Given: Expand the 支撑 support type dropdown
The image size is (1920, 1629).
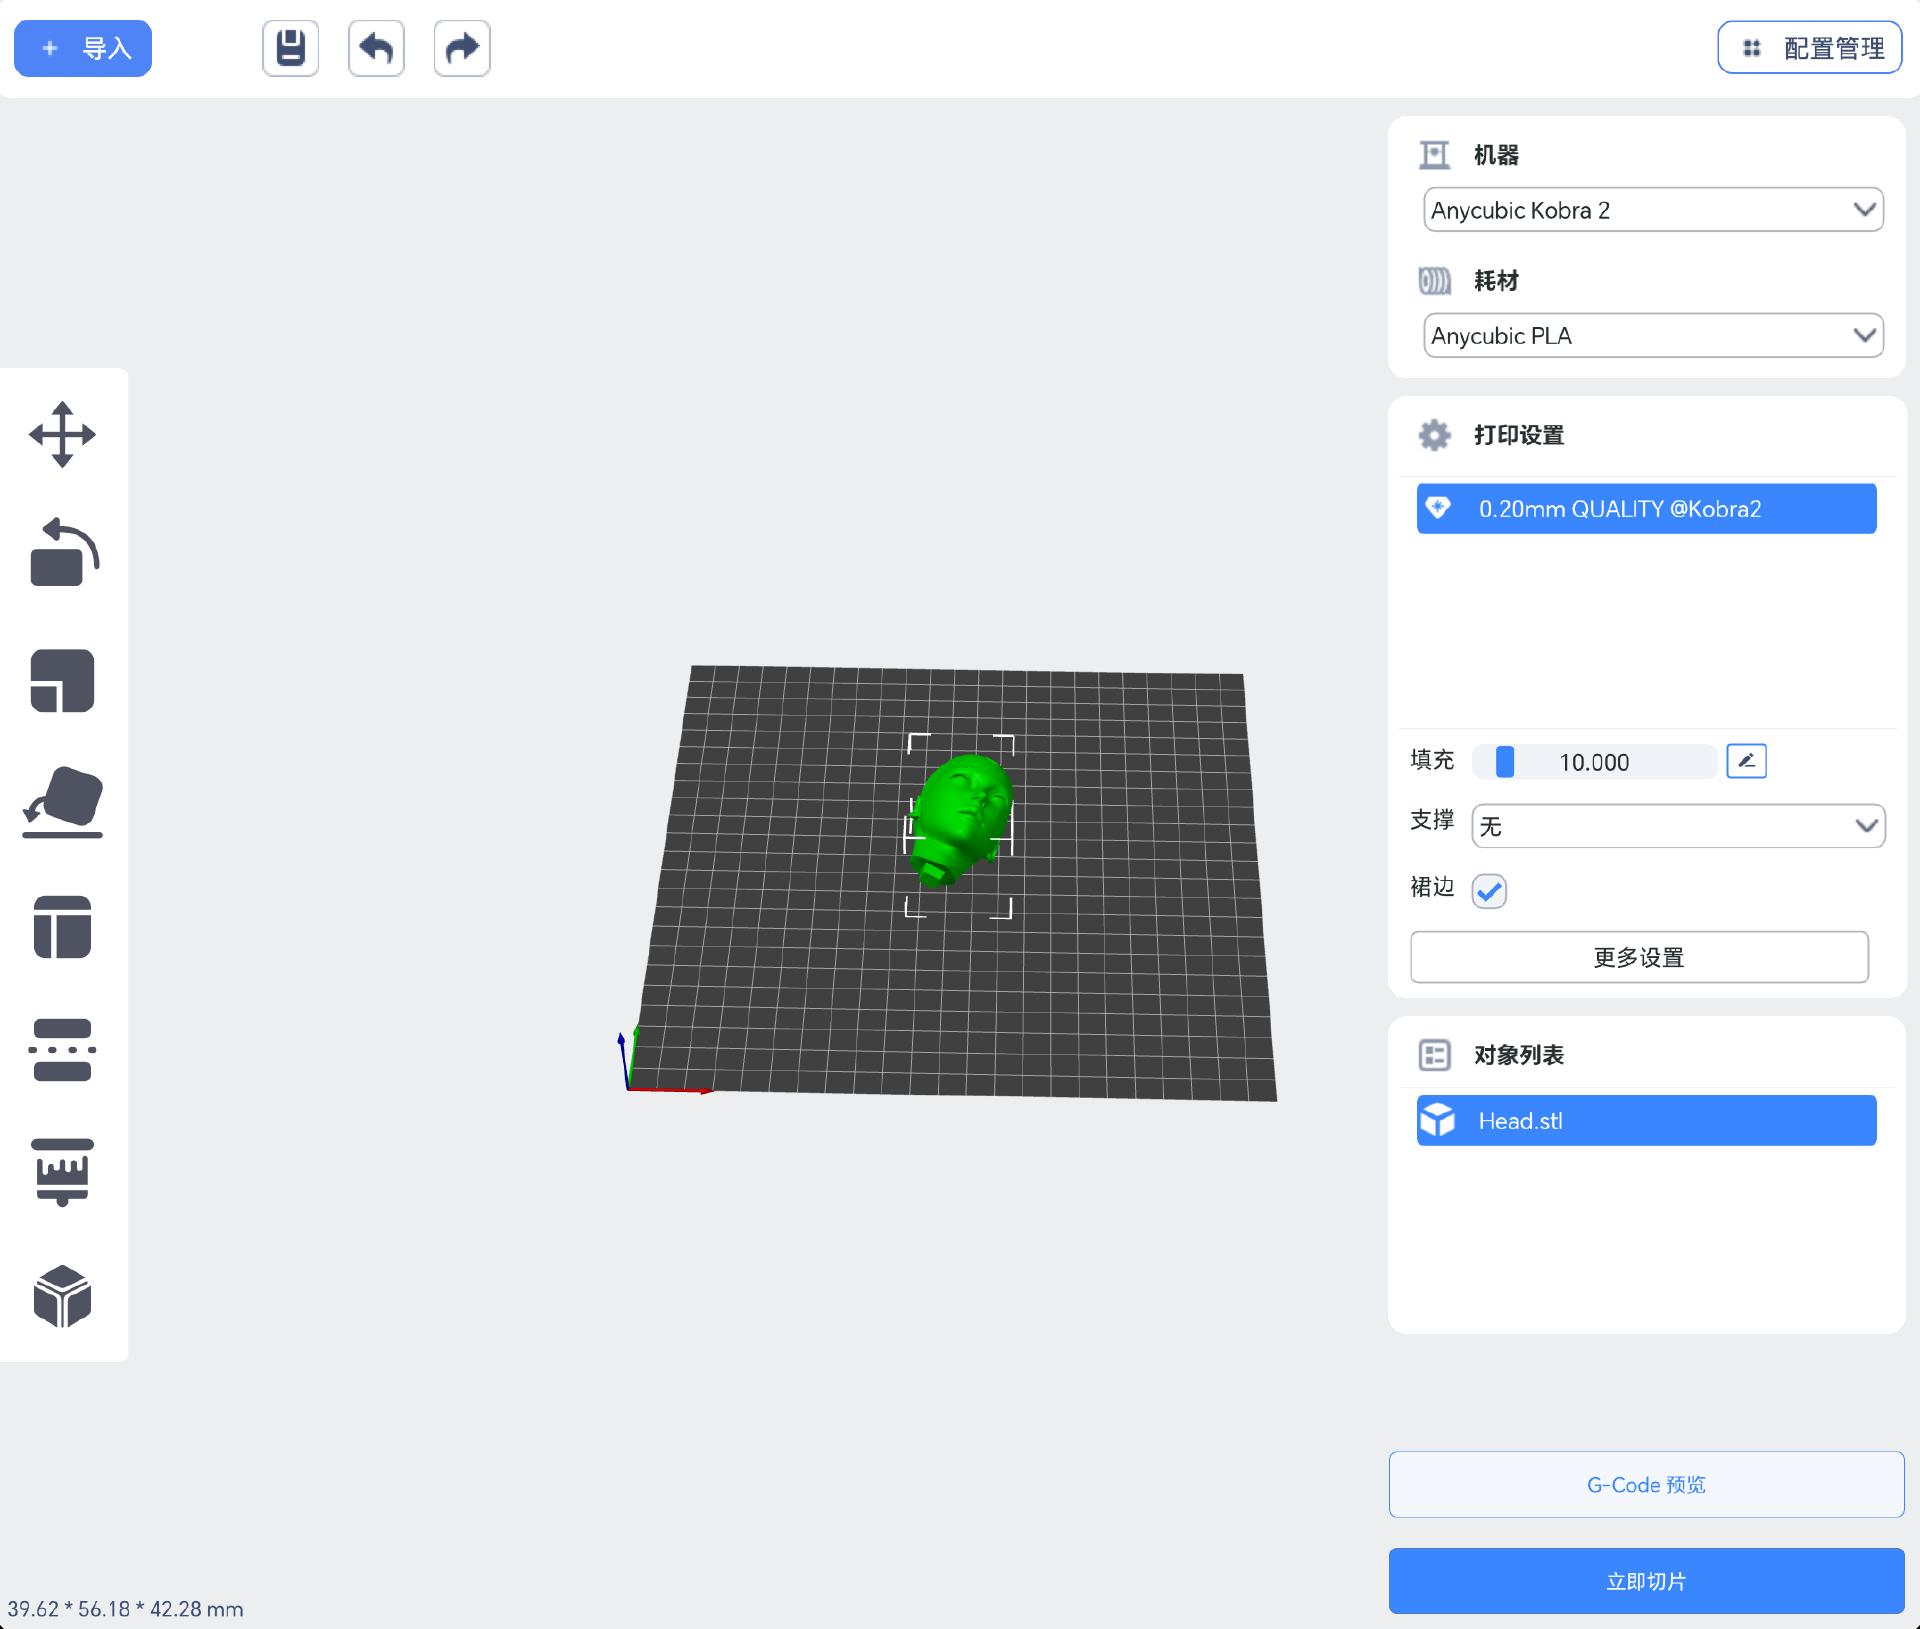Looking at the screenshot, I should click(x=1678, y=826).
